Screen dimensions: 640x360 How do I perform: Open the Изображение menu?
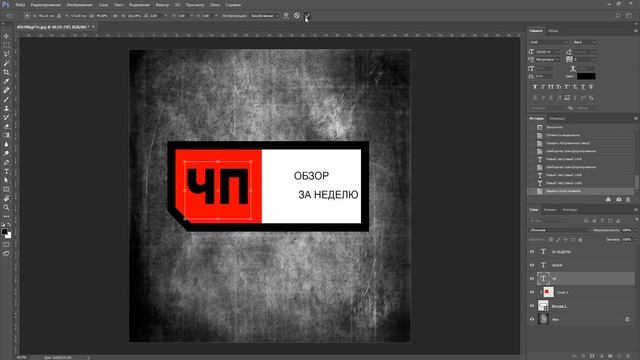point(80,5)
